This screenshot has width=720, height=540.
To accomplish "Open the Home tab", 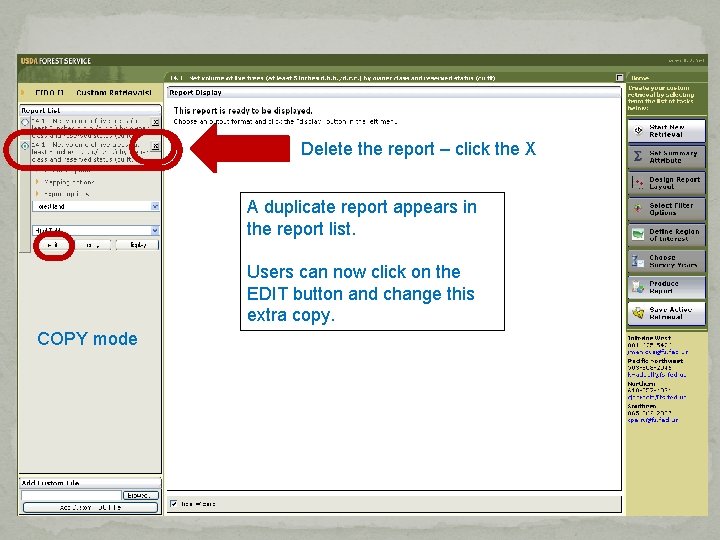I will [x=640, y=78].
